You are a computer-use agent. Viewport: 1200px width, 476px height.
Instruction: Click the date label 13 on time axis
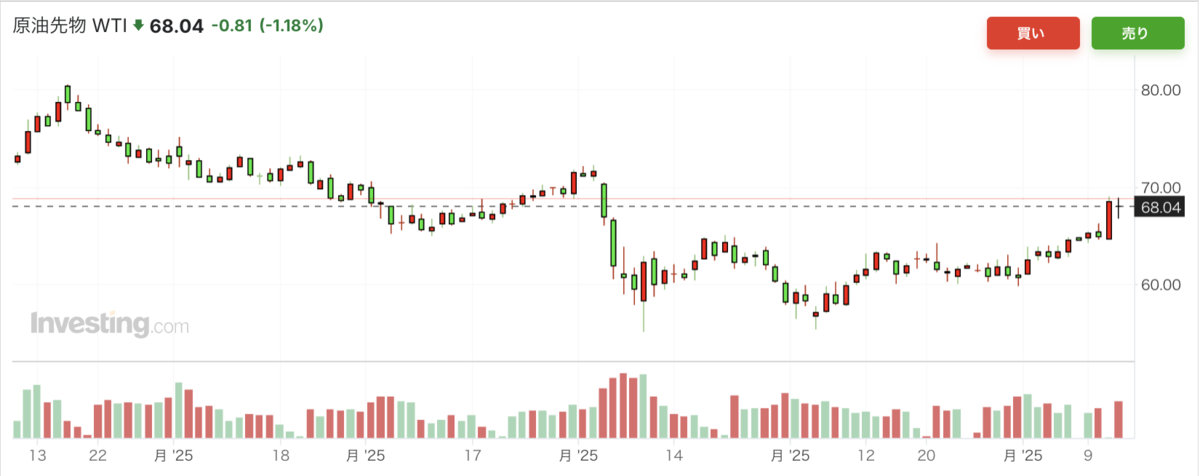click(37, 454)
